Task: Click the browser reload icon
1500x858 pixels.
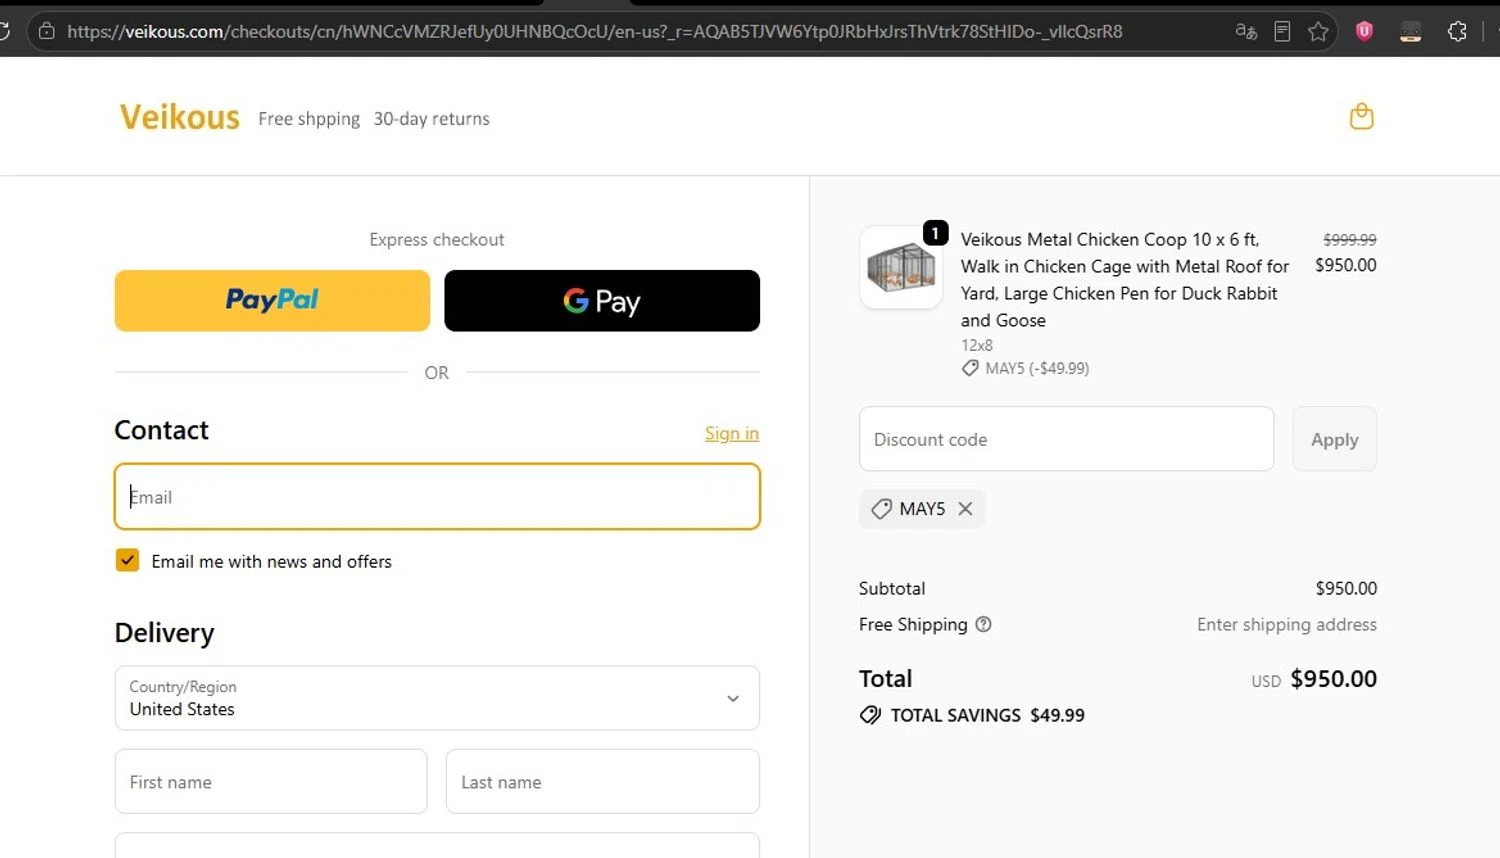Action: (x=4, y=31)
